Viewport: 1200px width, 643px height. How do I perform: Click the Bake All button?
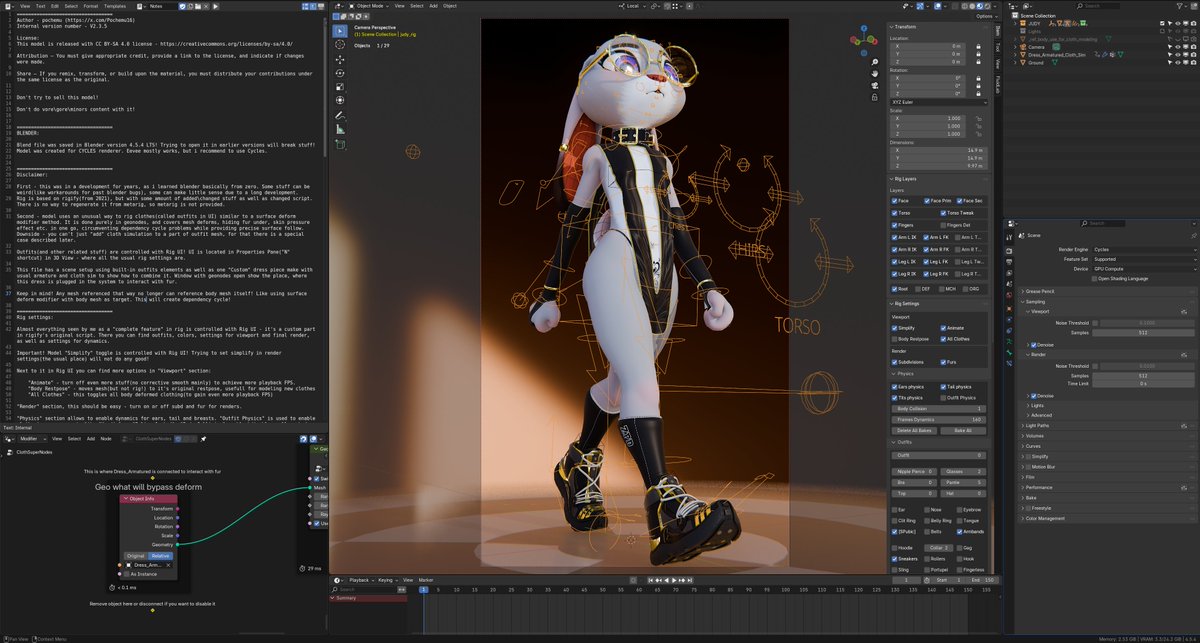pyautogui.click(x=963, y=430)
